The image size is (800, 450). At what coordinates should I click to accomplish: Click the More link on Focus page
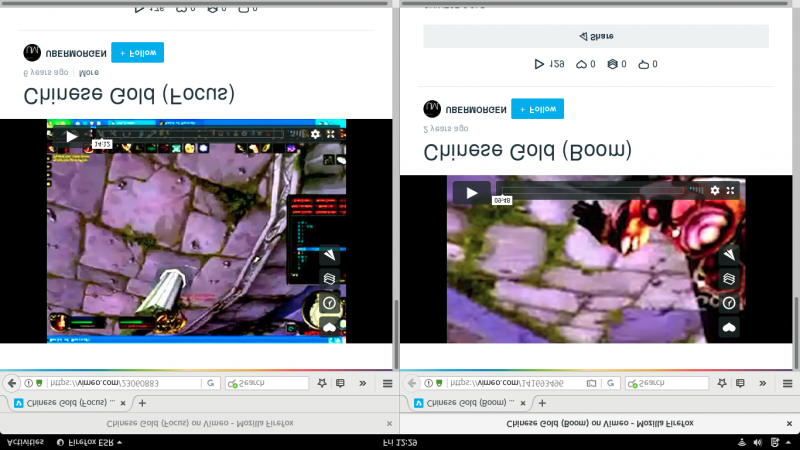[89, 72]
